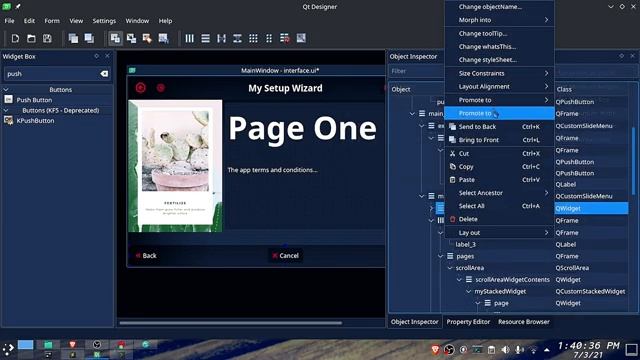640x360 pixels.
Task: Click the microphone tray icon
Action: point(519,349)
